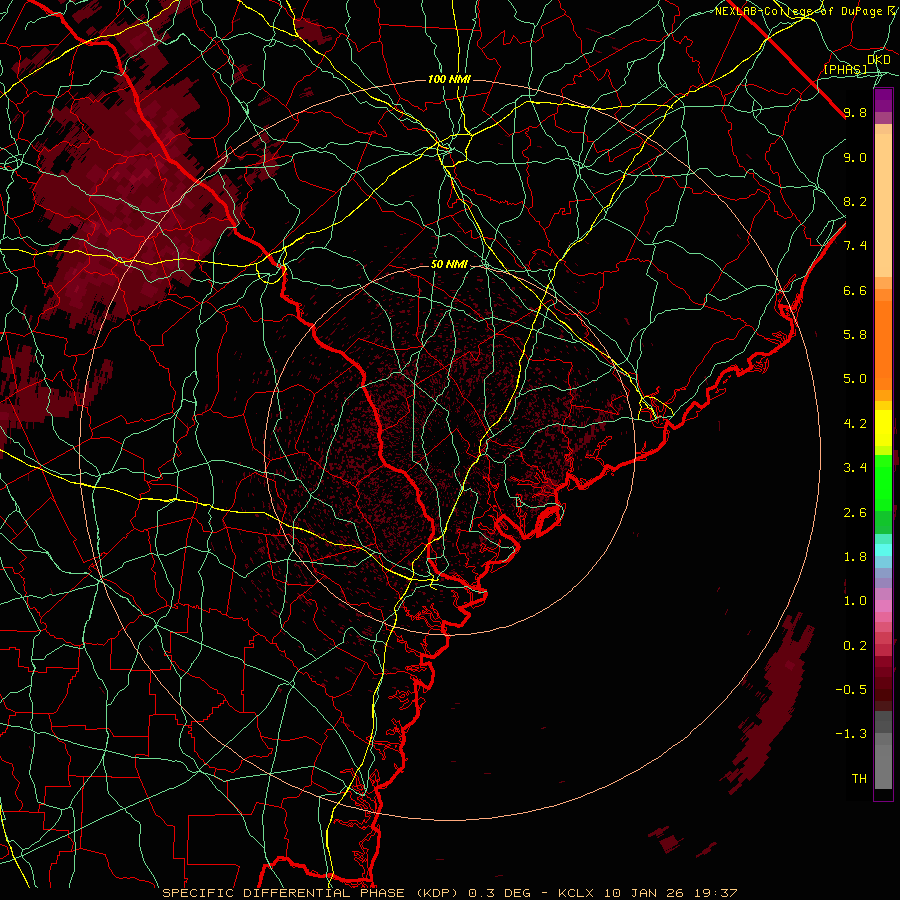Click the bright green color bar segment

tap(883, 482)
